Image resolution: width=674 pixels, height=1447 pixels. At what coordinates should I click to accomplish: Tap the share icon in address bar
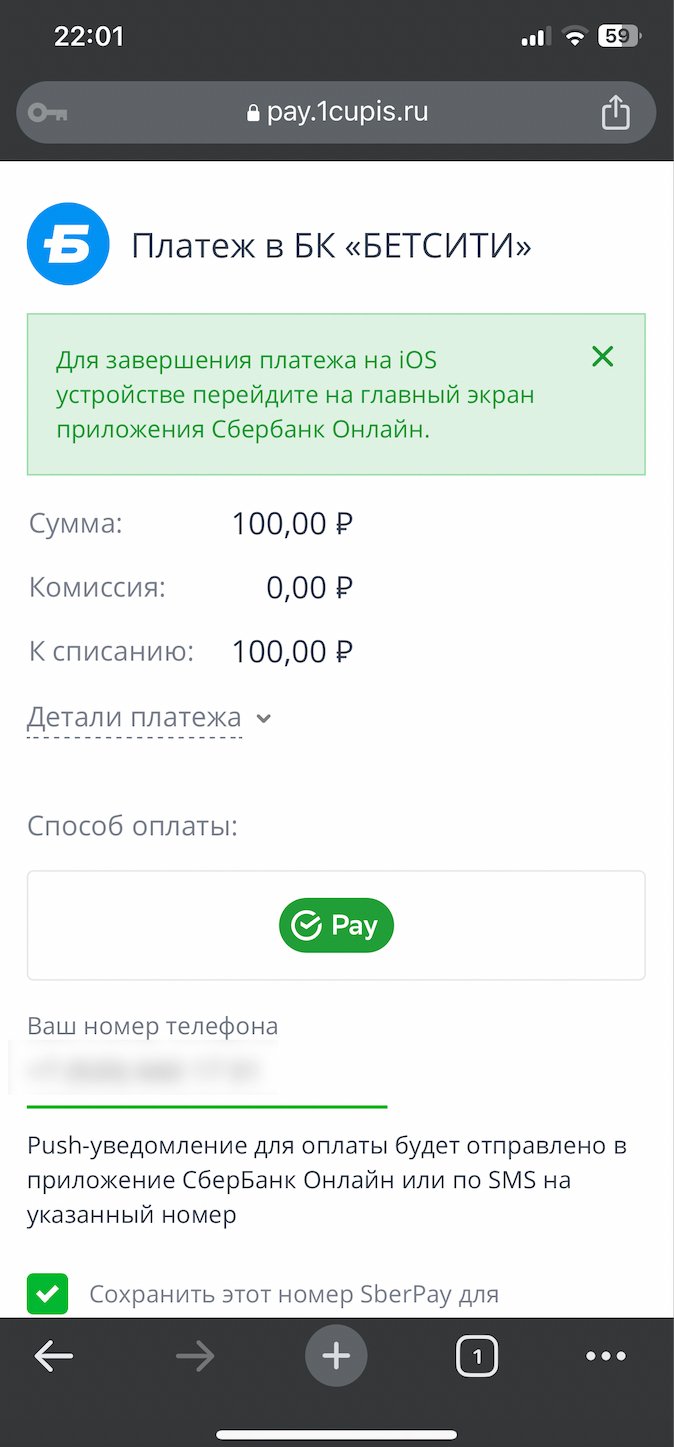coord(615,112)
